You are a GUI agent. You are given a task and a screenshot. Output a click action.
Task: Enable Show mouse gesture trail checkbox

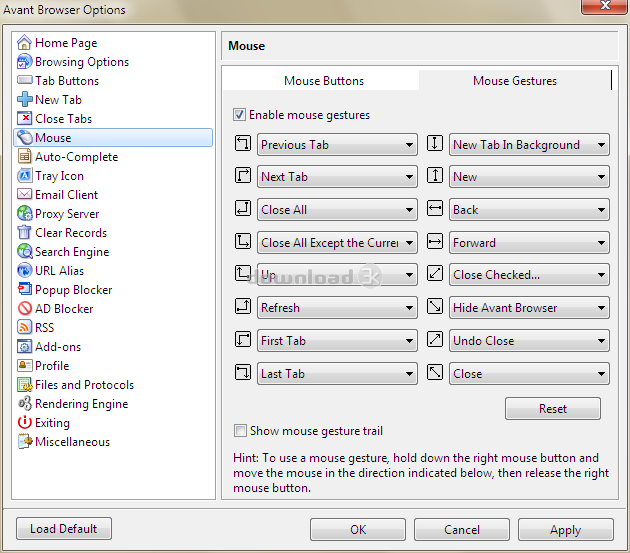(x=240, y=431)
